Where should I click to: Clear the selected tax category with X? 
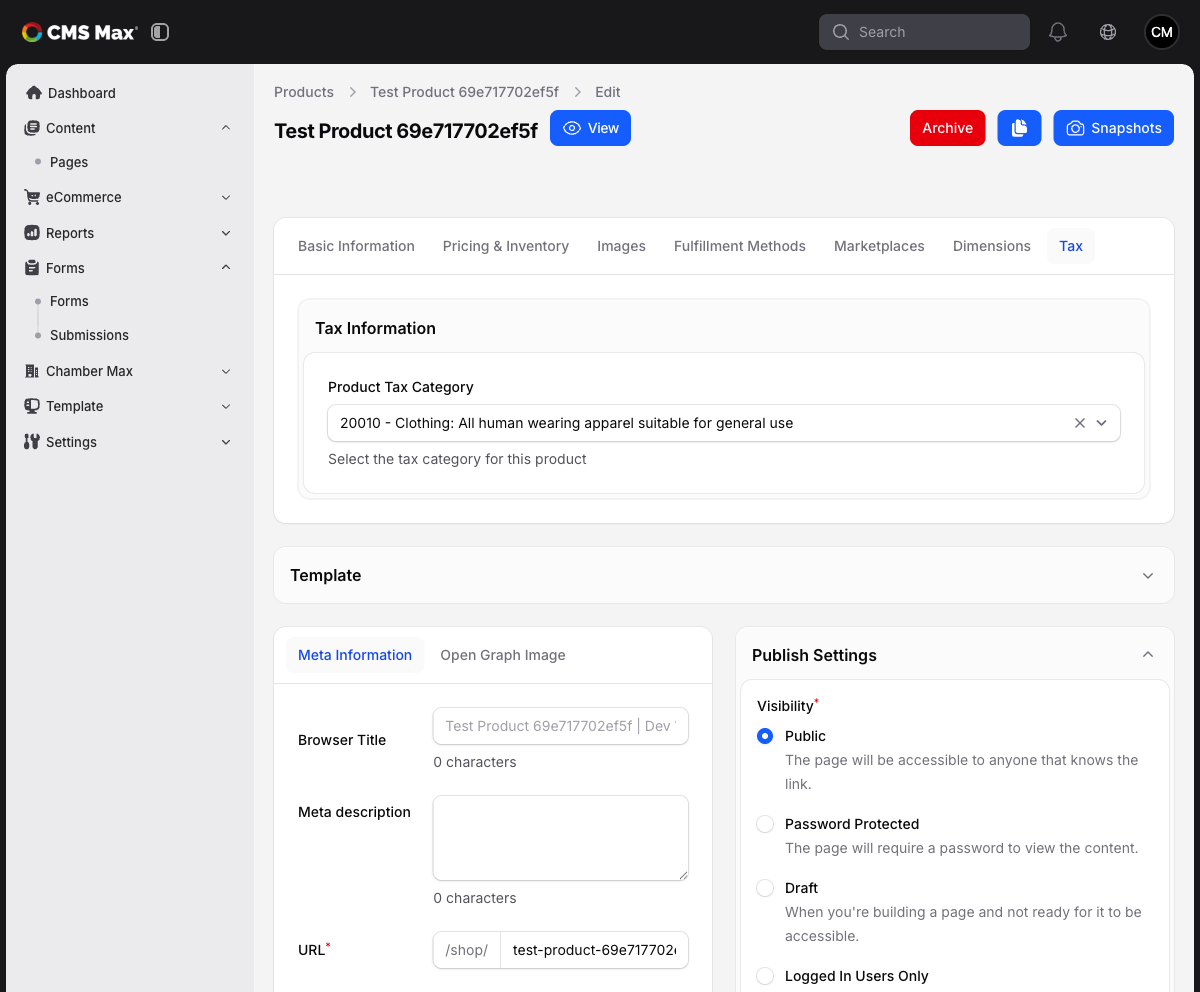pos(1080,423)
